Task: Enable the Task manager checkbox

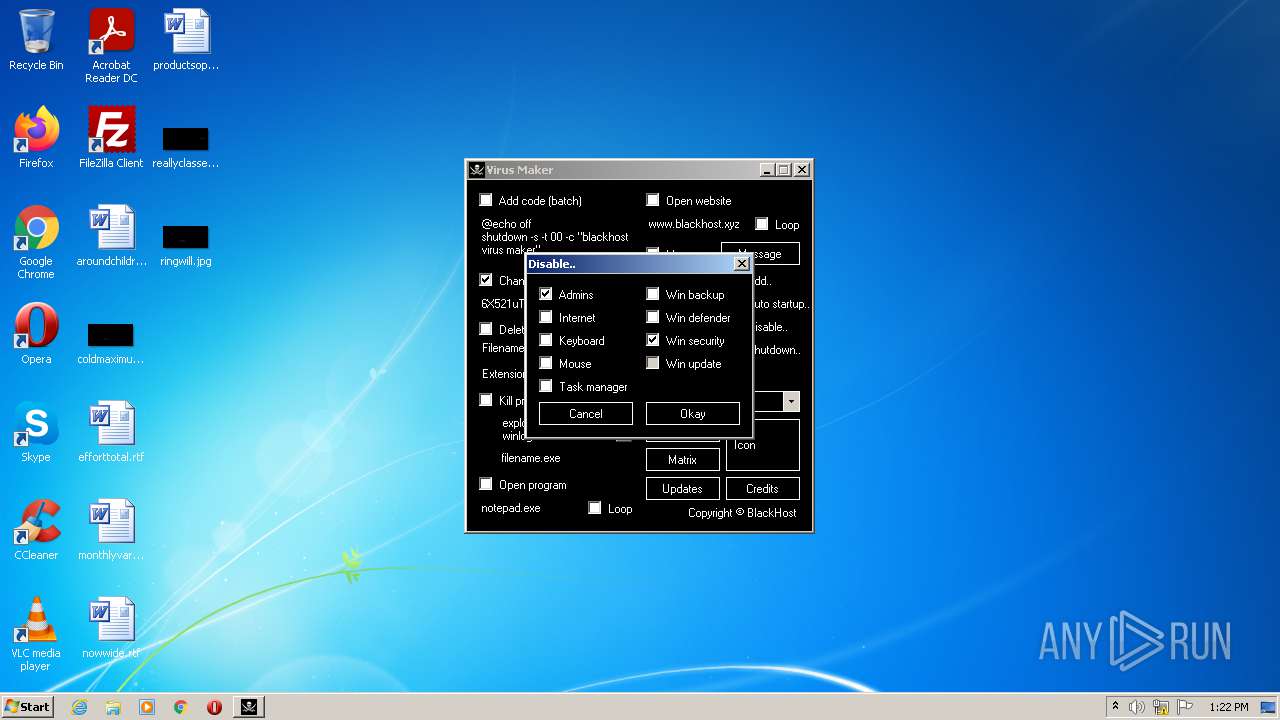Action: point(546,386)
